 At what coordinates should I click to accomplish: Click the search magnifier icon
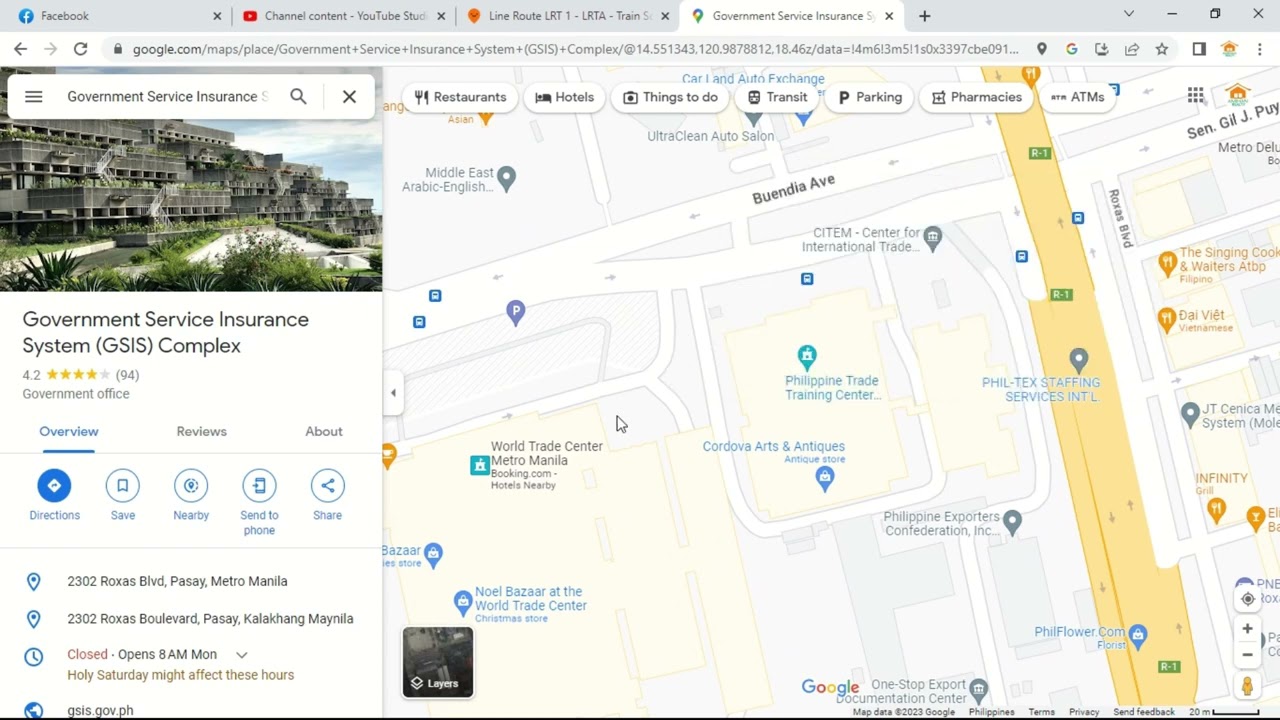pos(298,97)
